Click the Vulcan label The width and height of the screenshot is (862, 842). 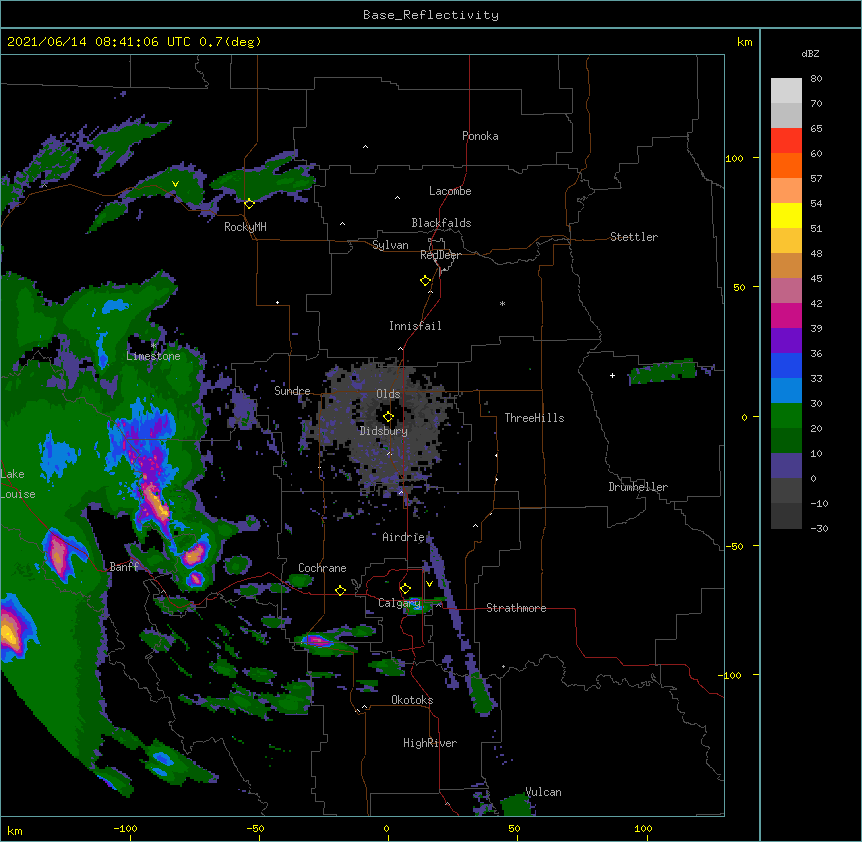543,792
